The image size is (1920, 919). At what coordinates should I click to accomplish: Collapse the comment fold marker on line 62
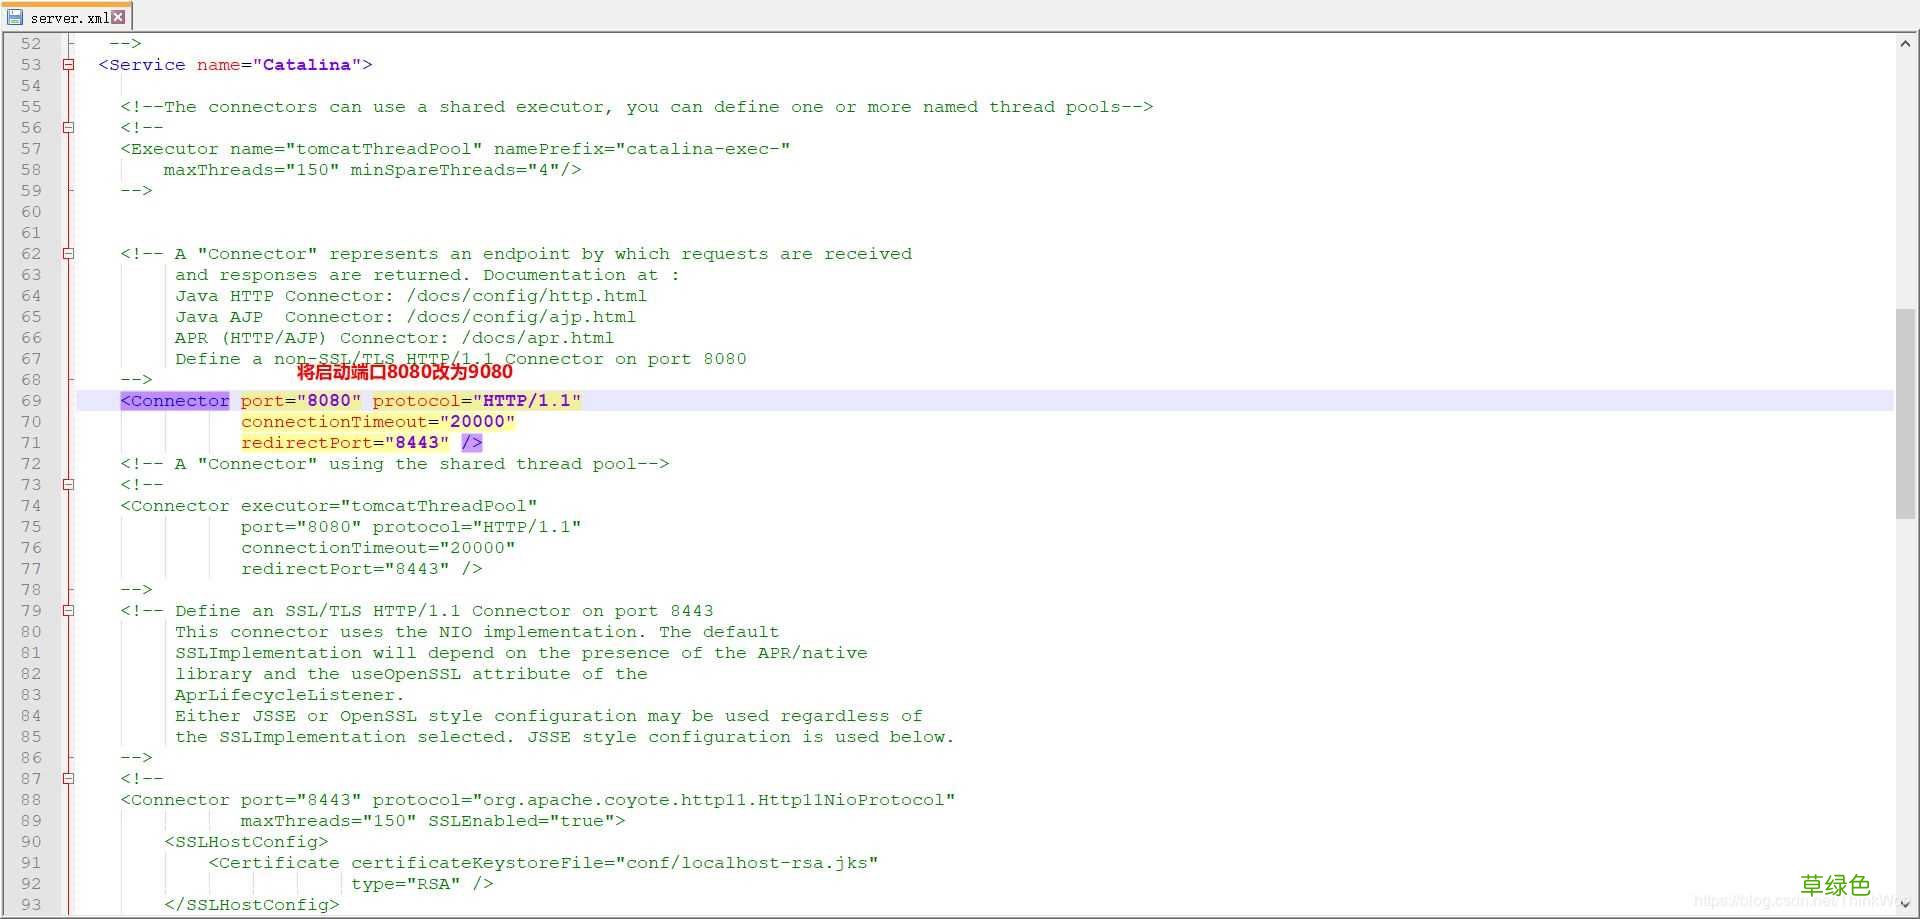click(x=68, y=254)
